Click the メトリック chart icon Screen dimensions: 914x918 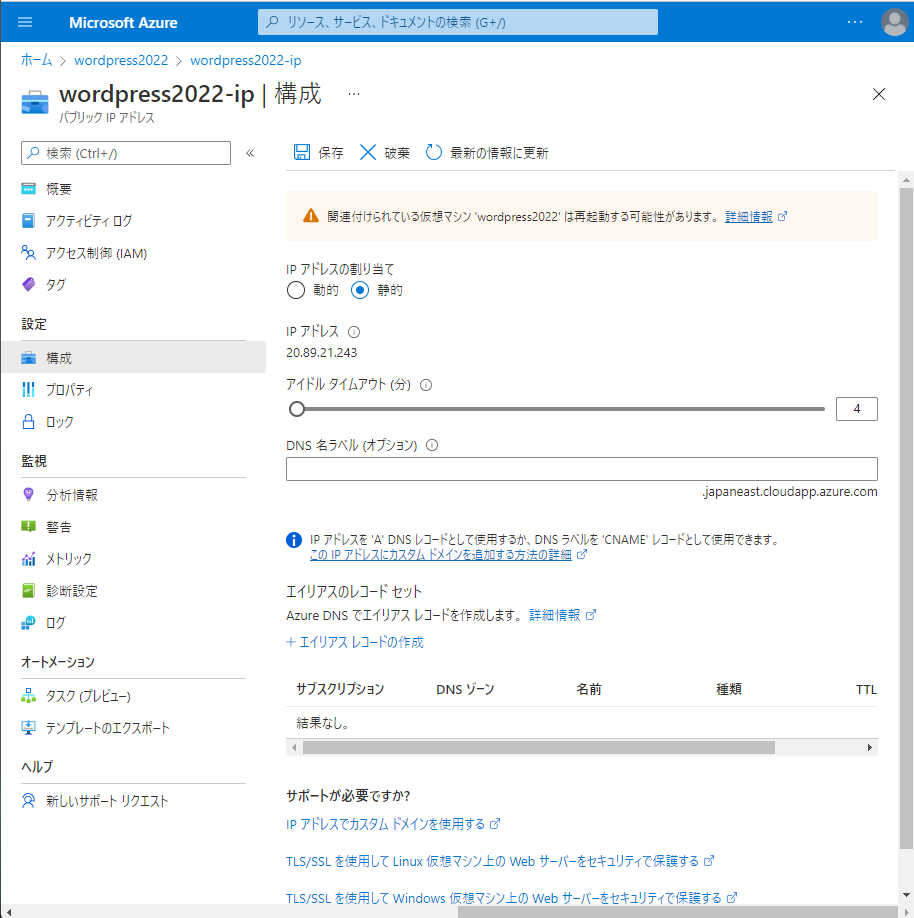[28, 559]
